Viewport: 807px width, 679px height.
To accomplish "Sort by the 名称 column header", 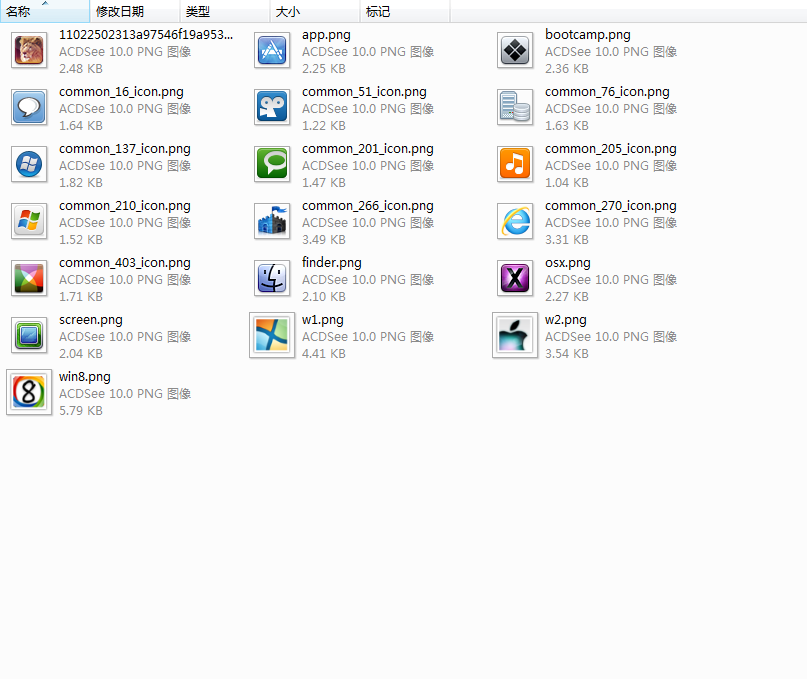I will (x=45, y=11).
